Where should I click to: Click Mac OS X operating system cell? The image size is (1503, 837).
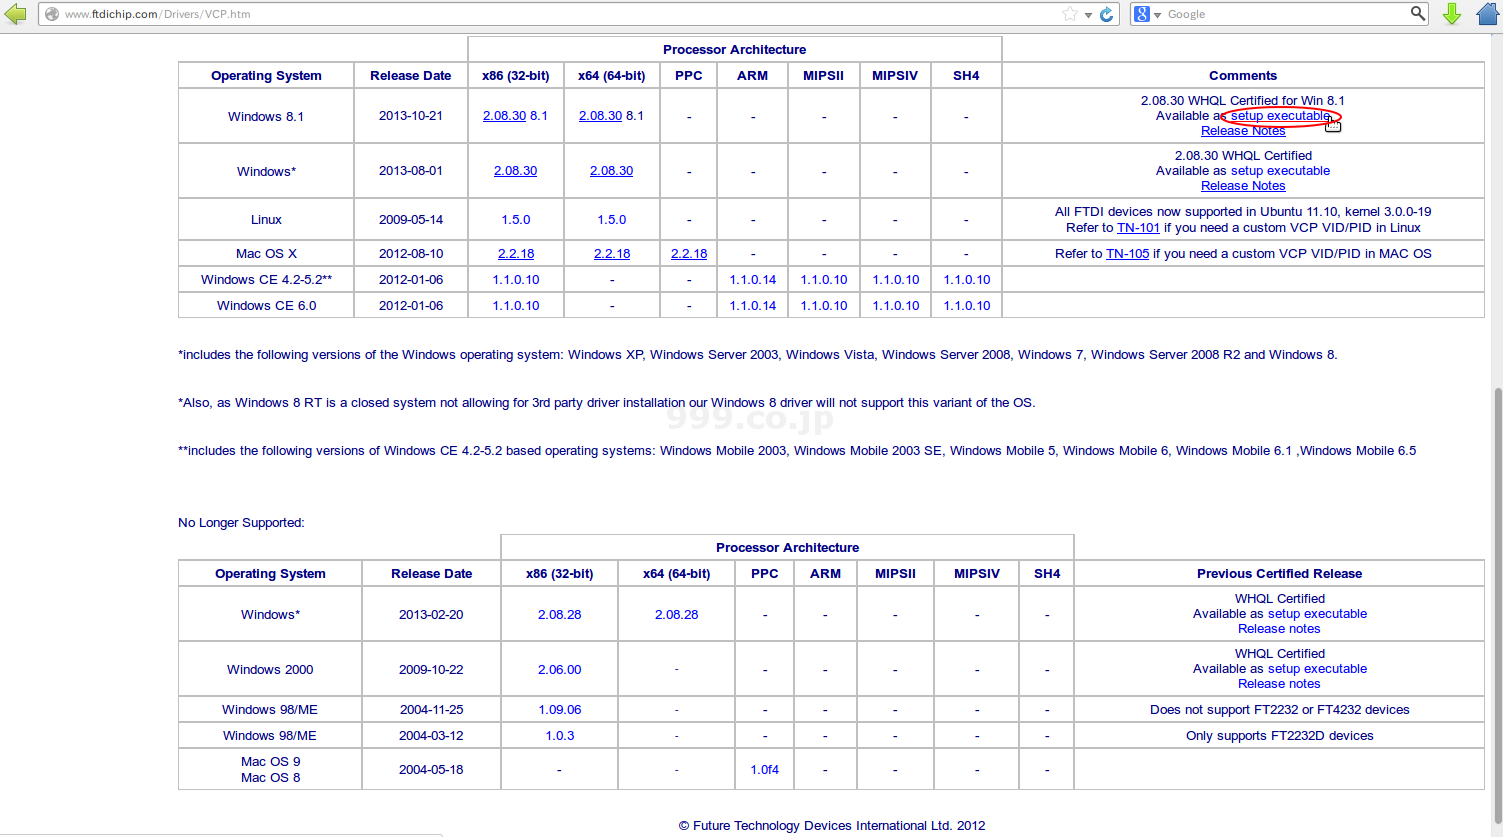[x=266, y=254]
